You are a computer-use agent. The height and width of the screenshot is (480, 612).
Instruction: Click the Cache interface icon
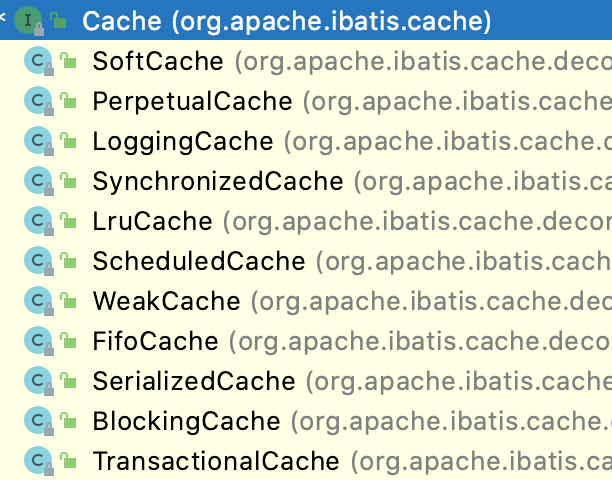point(29,20)
